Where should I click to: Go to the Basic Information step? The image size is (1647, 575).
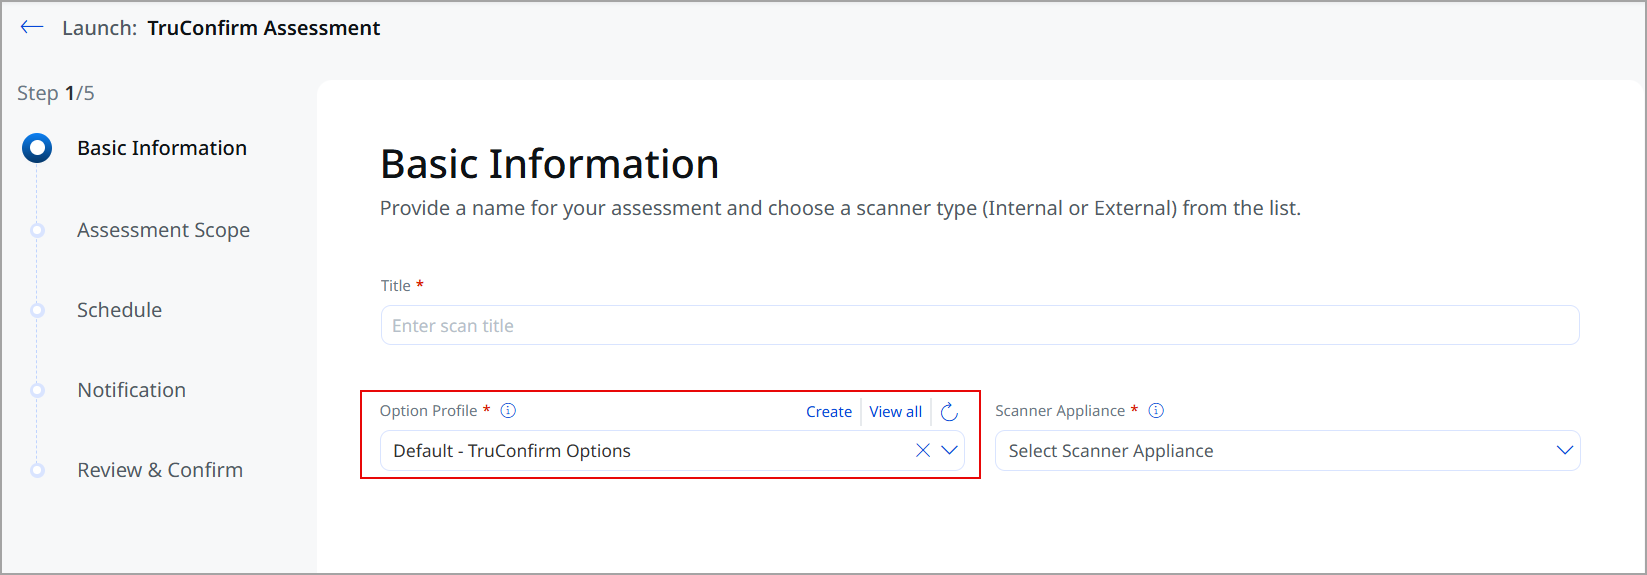pos(162,148)
